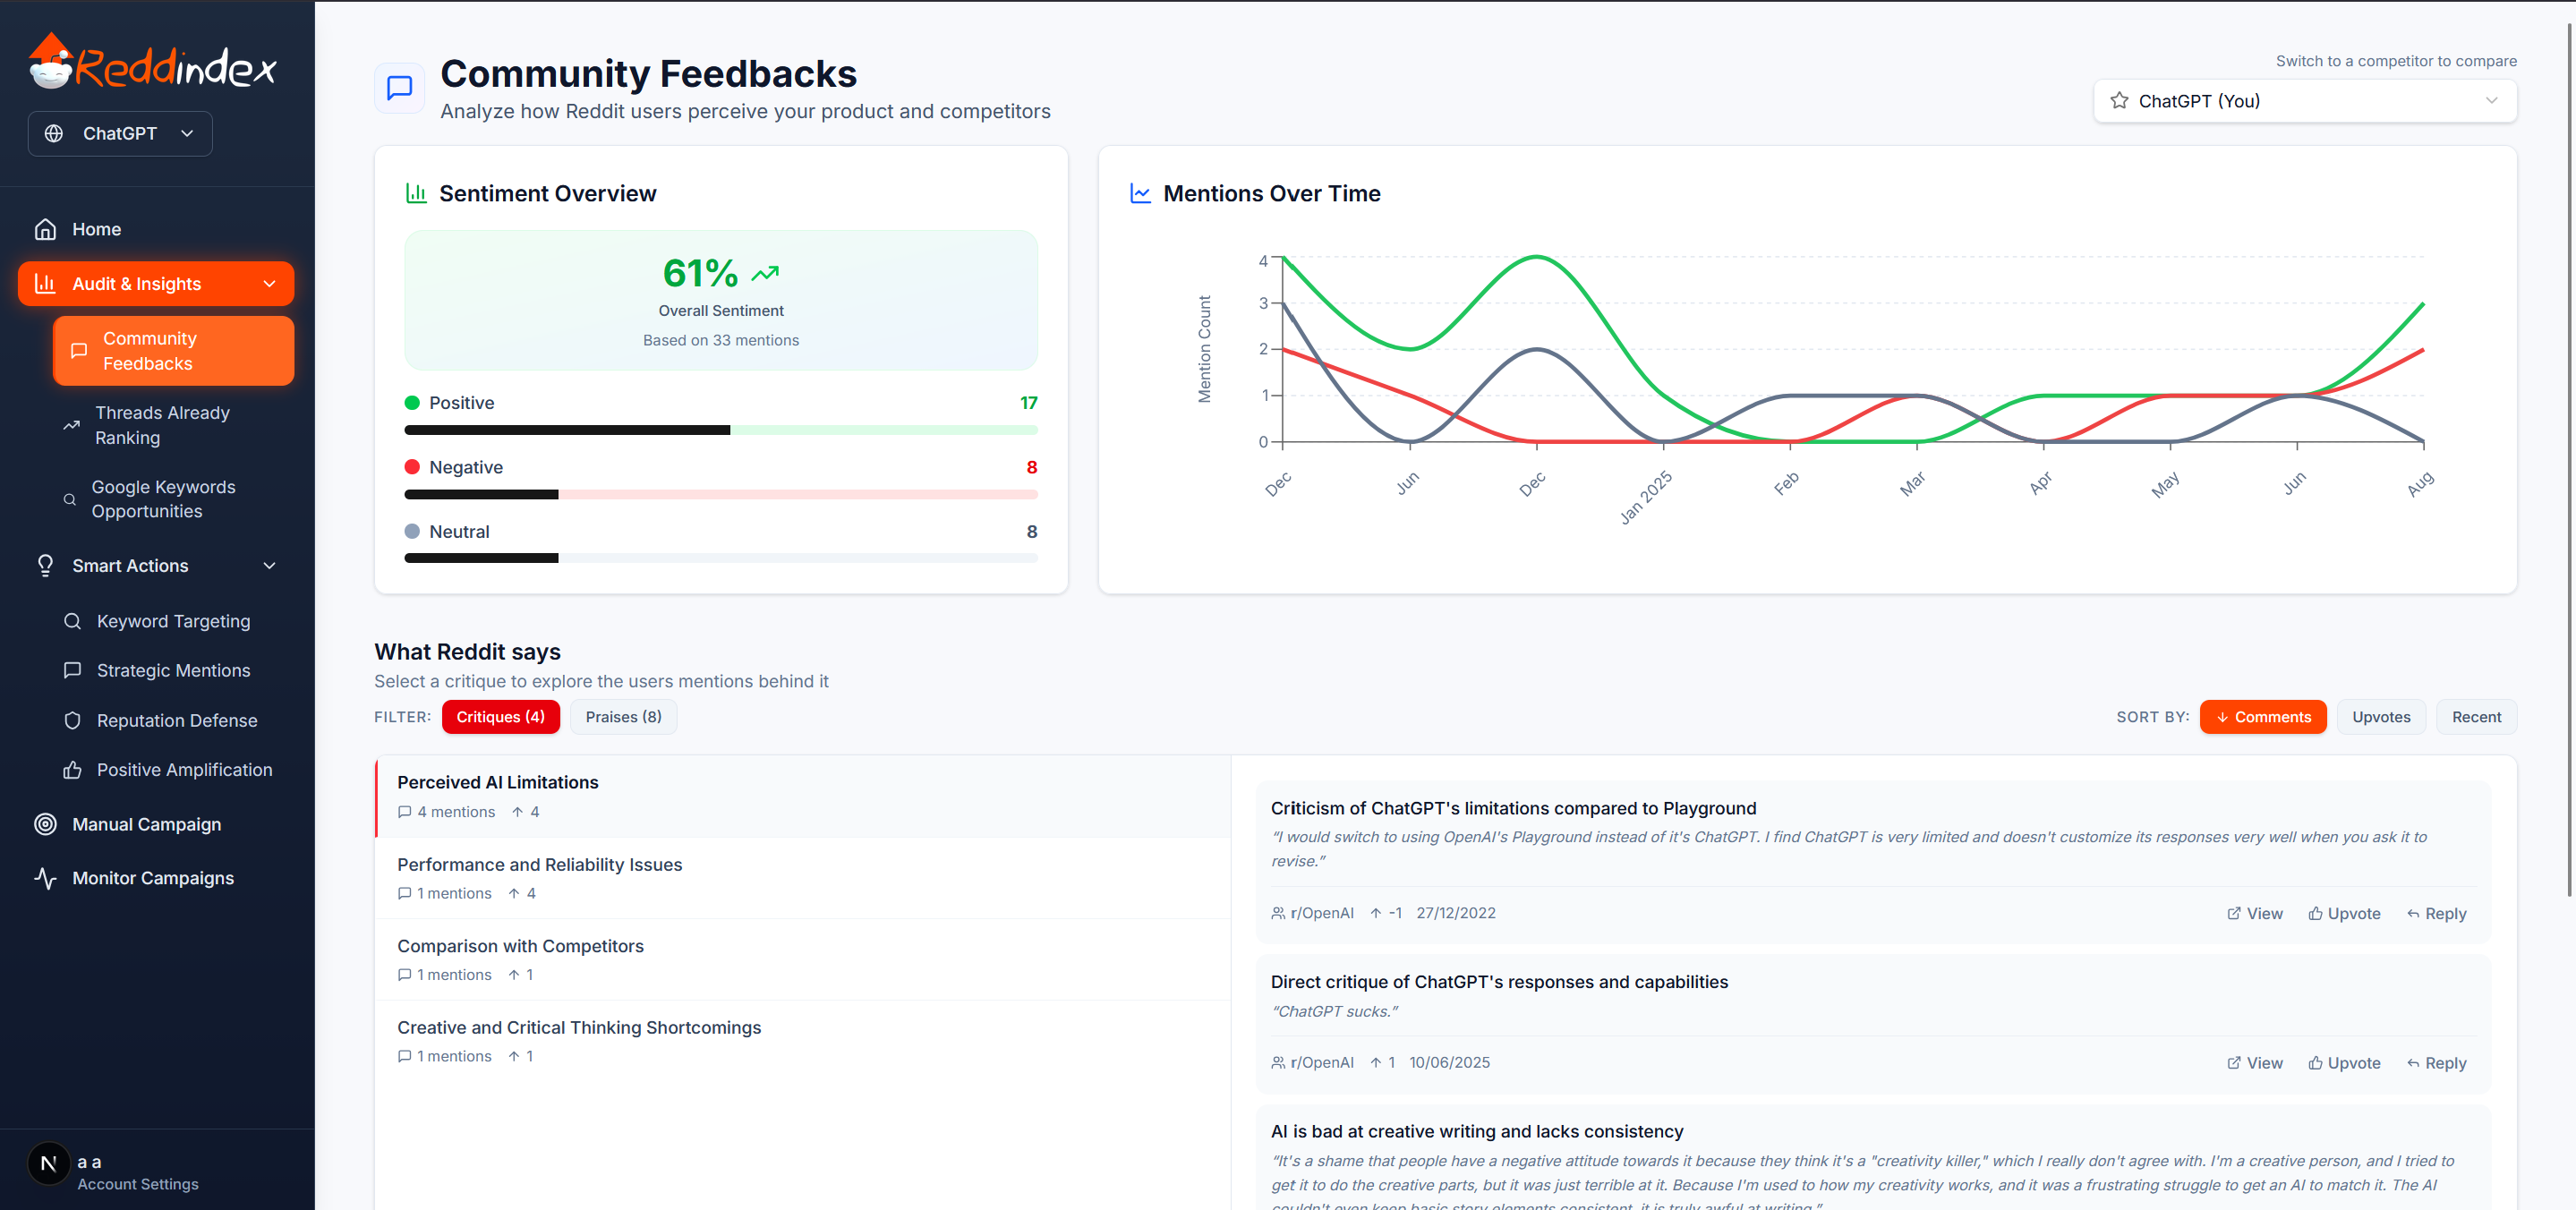Collapse the Smart Actions section

(269, 565)
